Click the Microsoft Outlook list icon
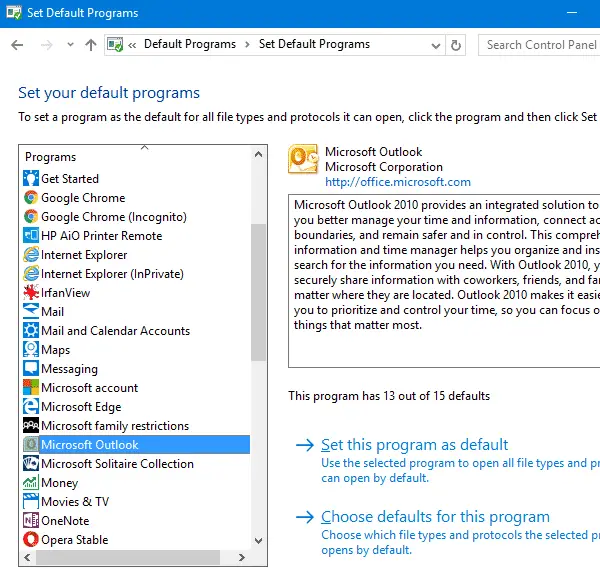The height and width of the screenshot is (570, 600). click(x=31, y=445)
